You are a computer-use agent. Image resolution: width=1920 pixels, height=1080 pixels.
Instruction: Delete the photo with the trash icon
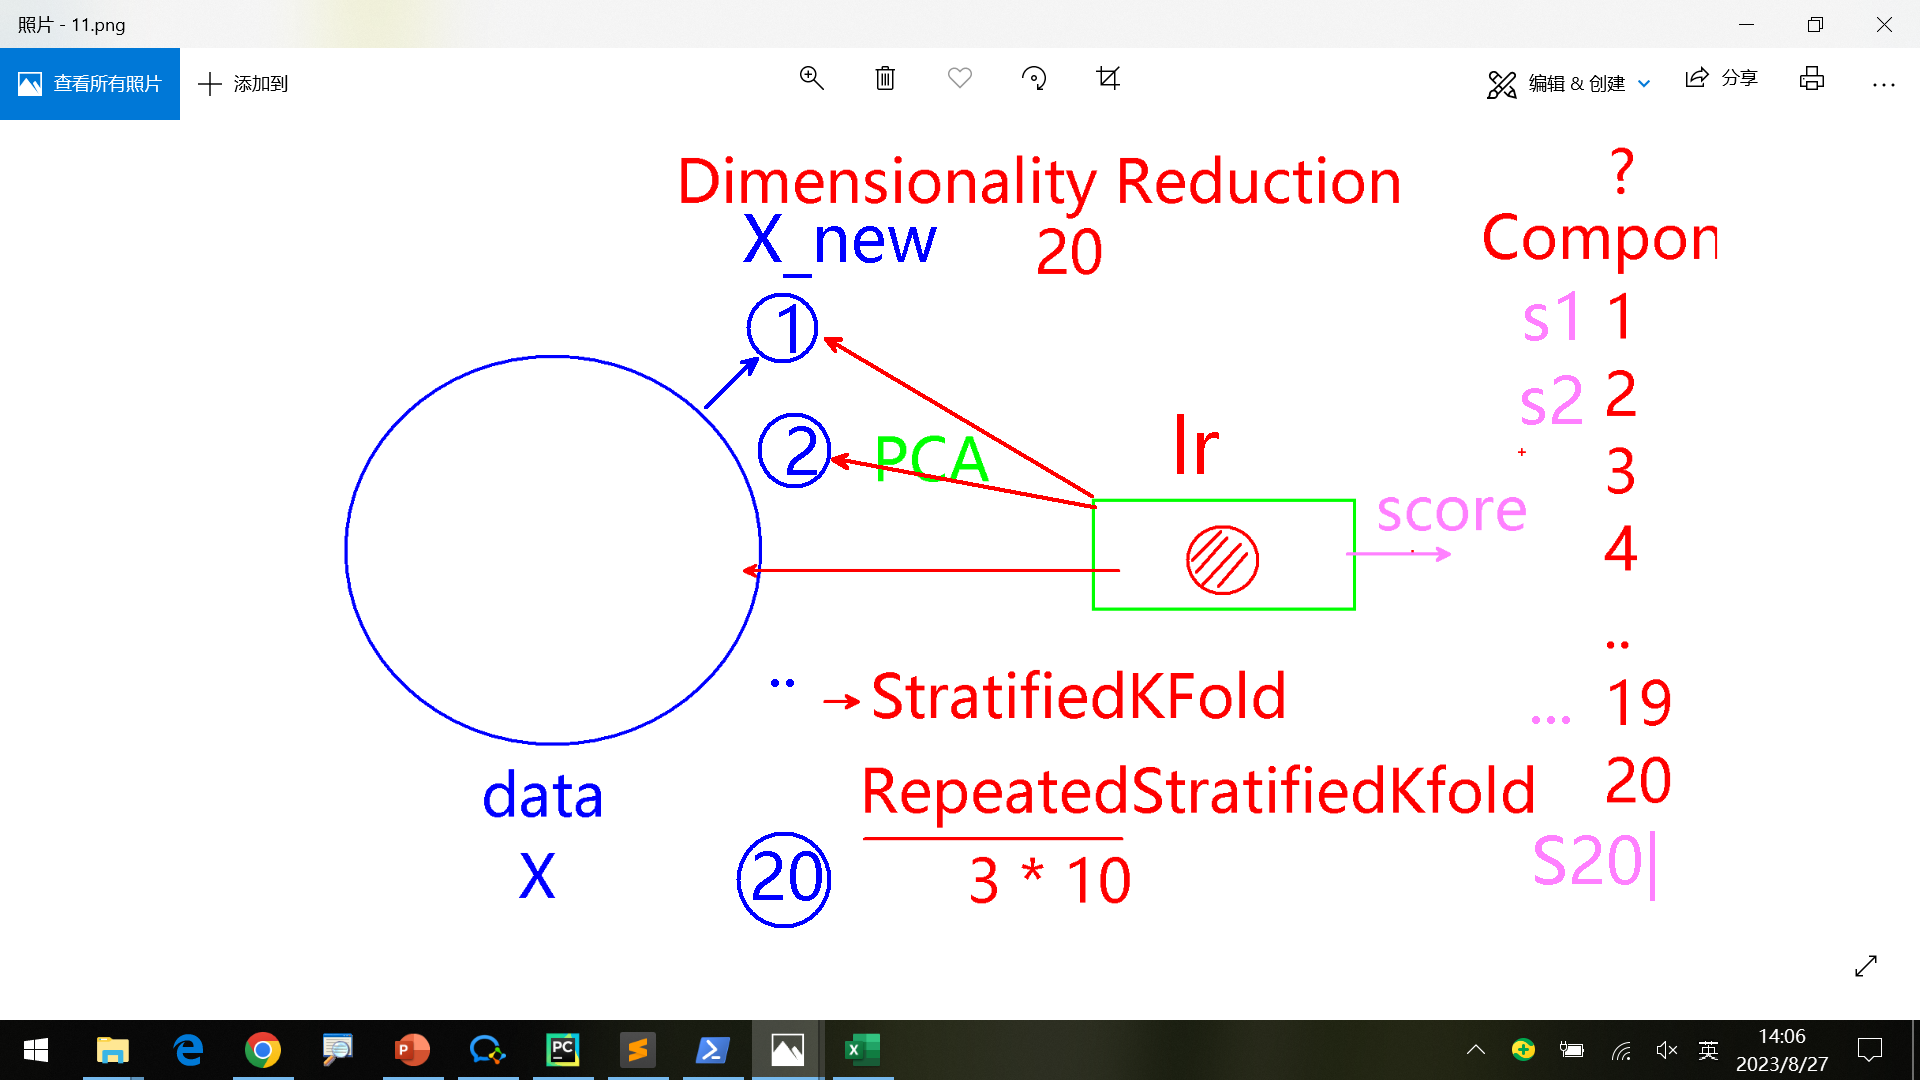(x=885, y=79)
